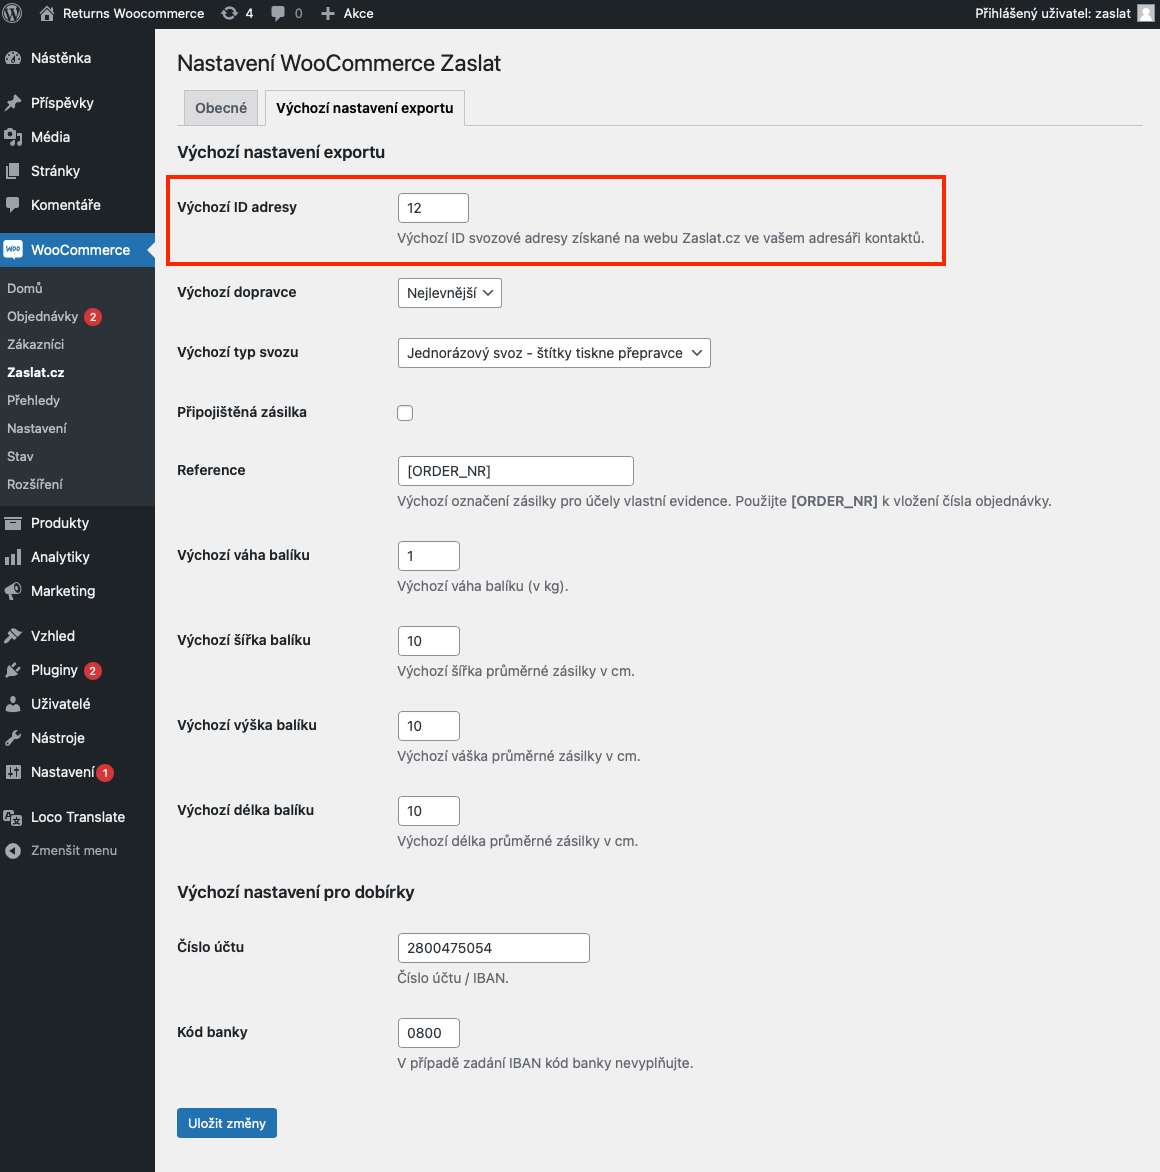Image resolution: width=1160 pixels, height=1172 pixels.
Task: Open Objednávky submenu item
Action: coord(43,316)
